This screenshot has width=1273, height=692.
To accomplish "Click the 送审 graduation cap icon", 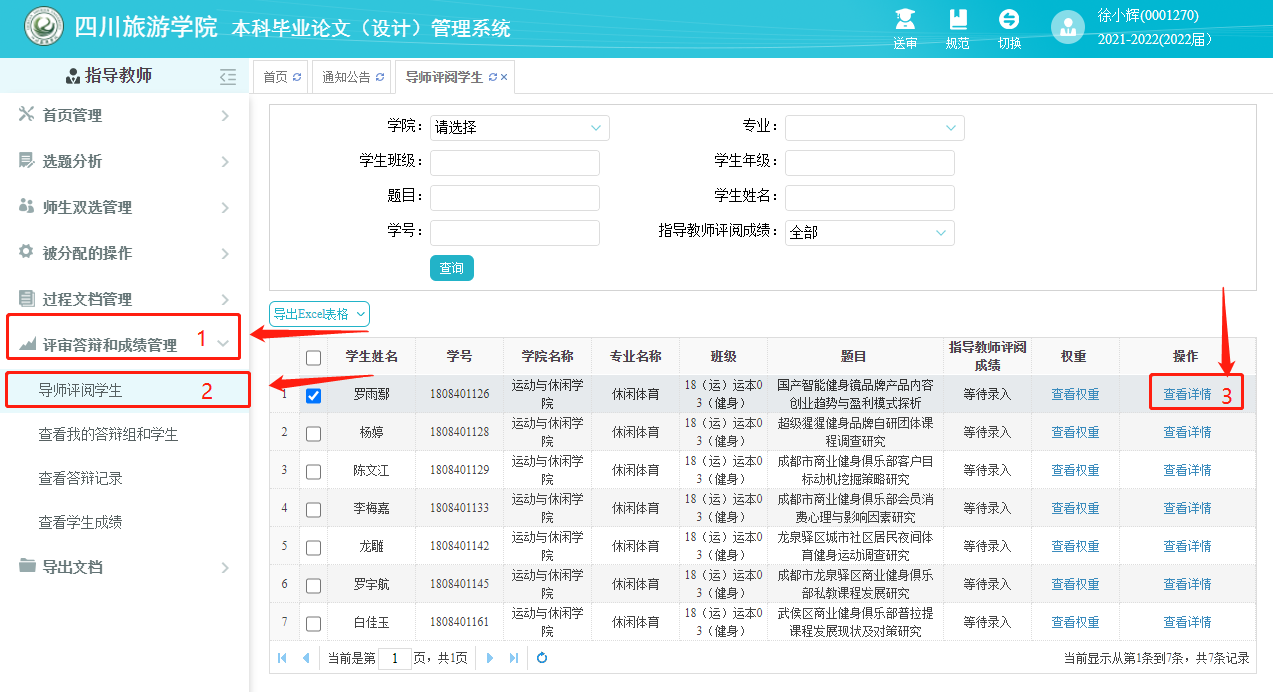I will coord(905,21).
